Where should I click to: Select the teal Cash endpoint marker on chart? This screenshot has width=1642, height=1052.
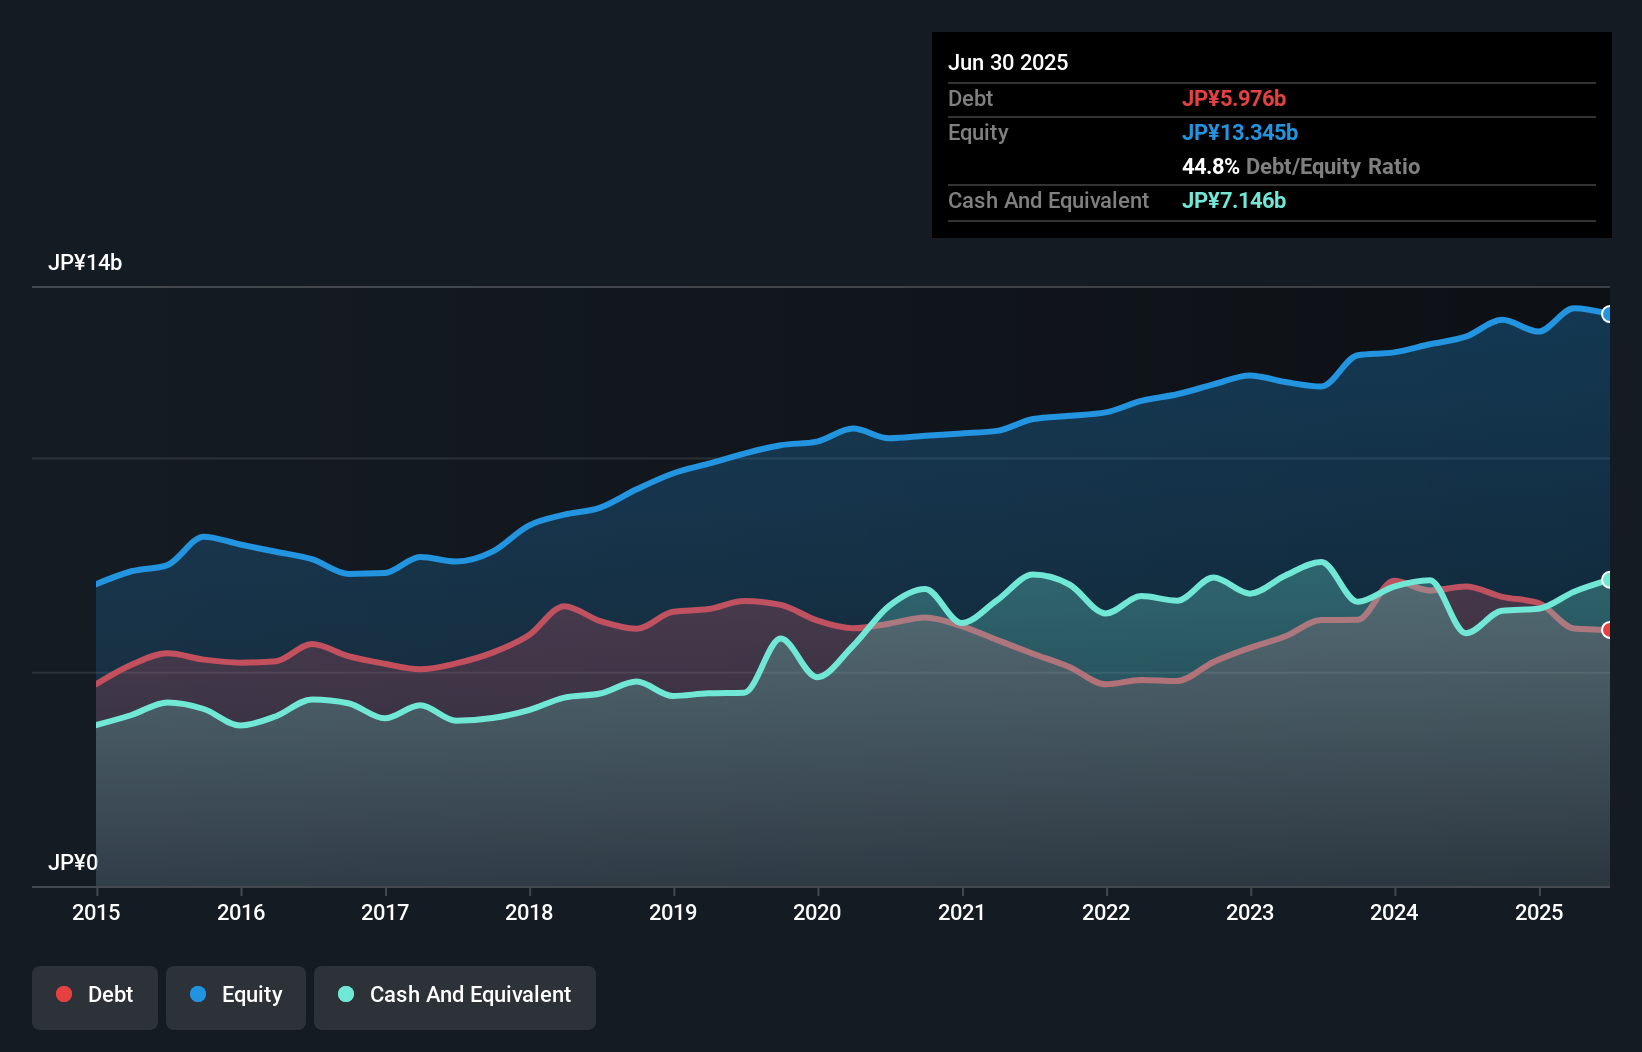click(x=1607, y=580)
